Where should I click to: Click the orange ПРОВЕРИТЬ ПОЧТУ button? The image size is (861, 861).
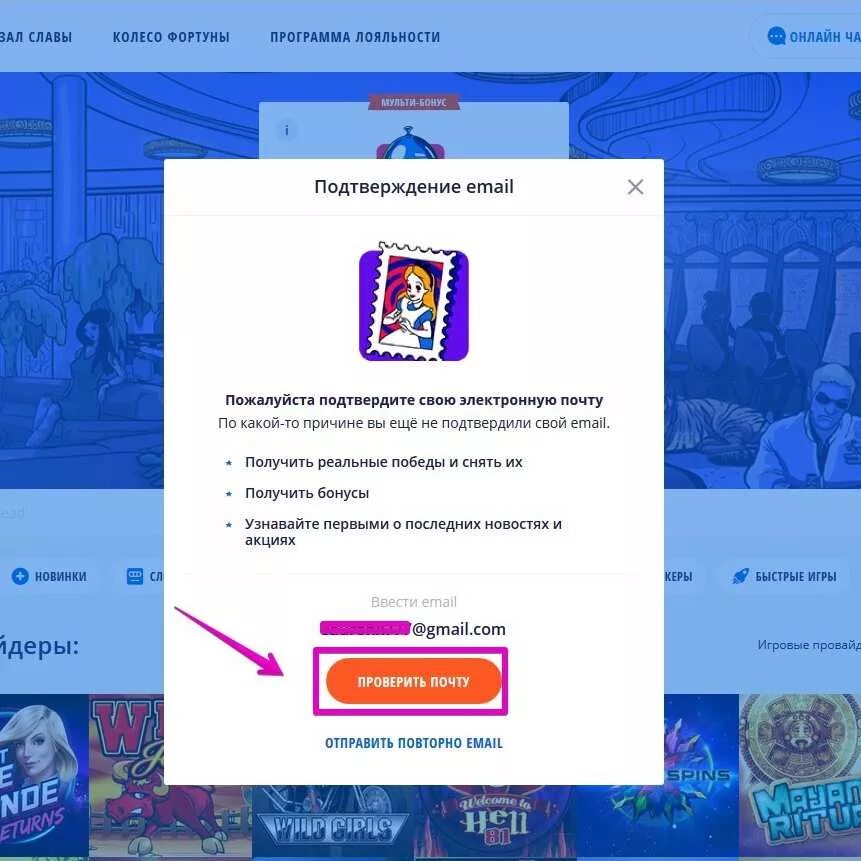tap(413, 681)
